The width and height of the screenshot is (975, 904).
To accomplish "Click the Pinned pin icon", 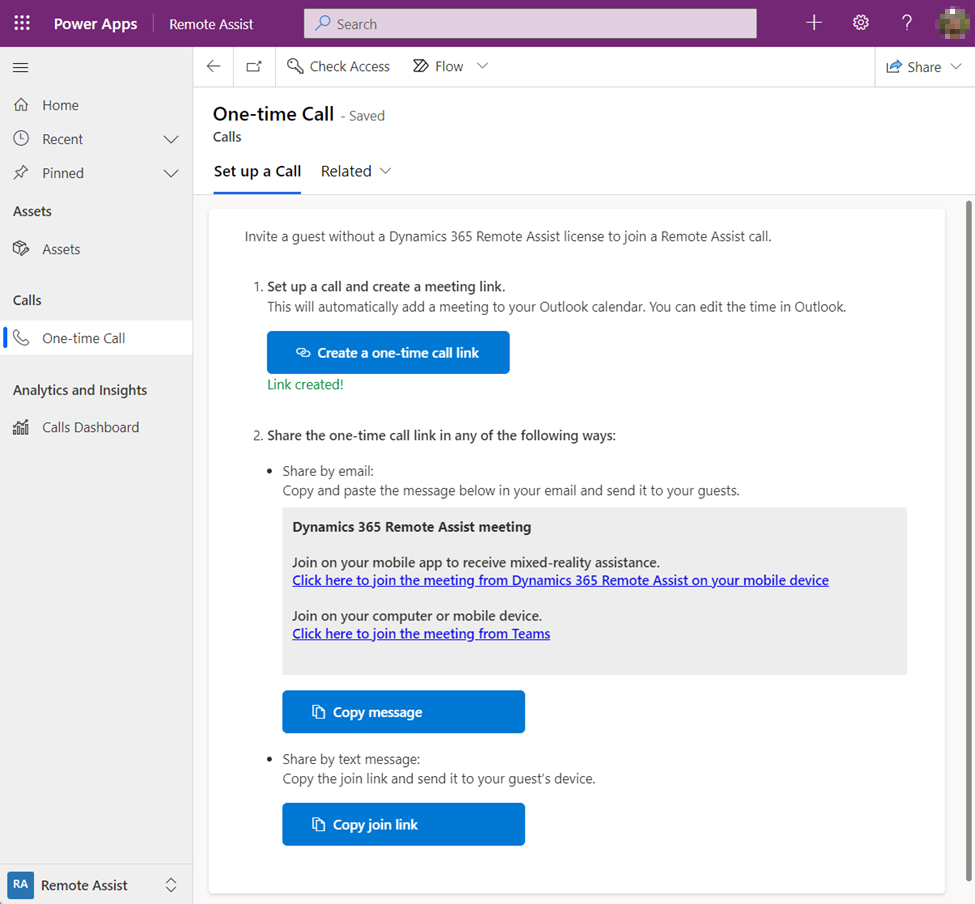I will coord(21,172).
